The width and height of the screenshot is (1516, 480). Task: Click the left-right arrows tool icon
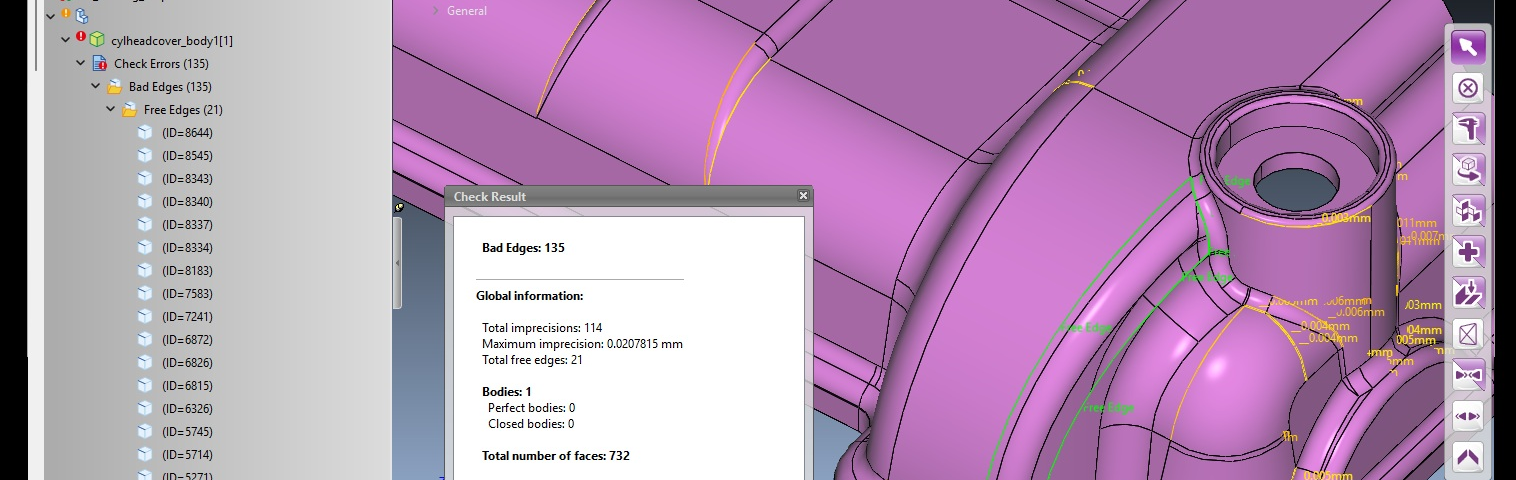(1467, 416)
